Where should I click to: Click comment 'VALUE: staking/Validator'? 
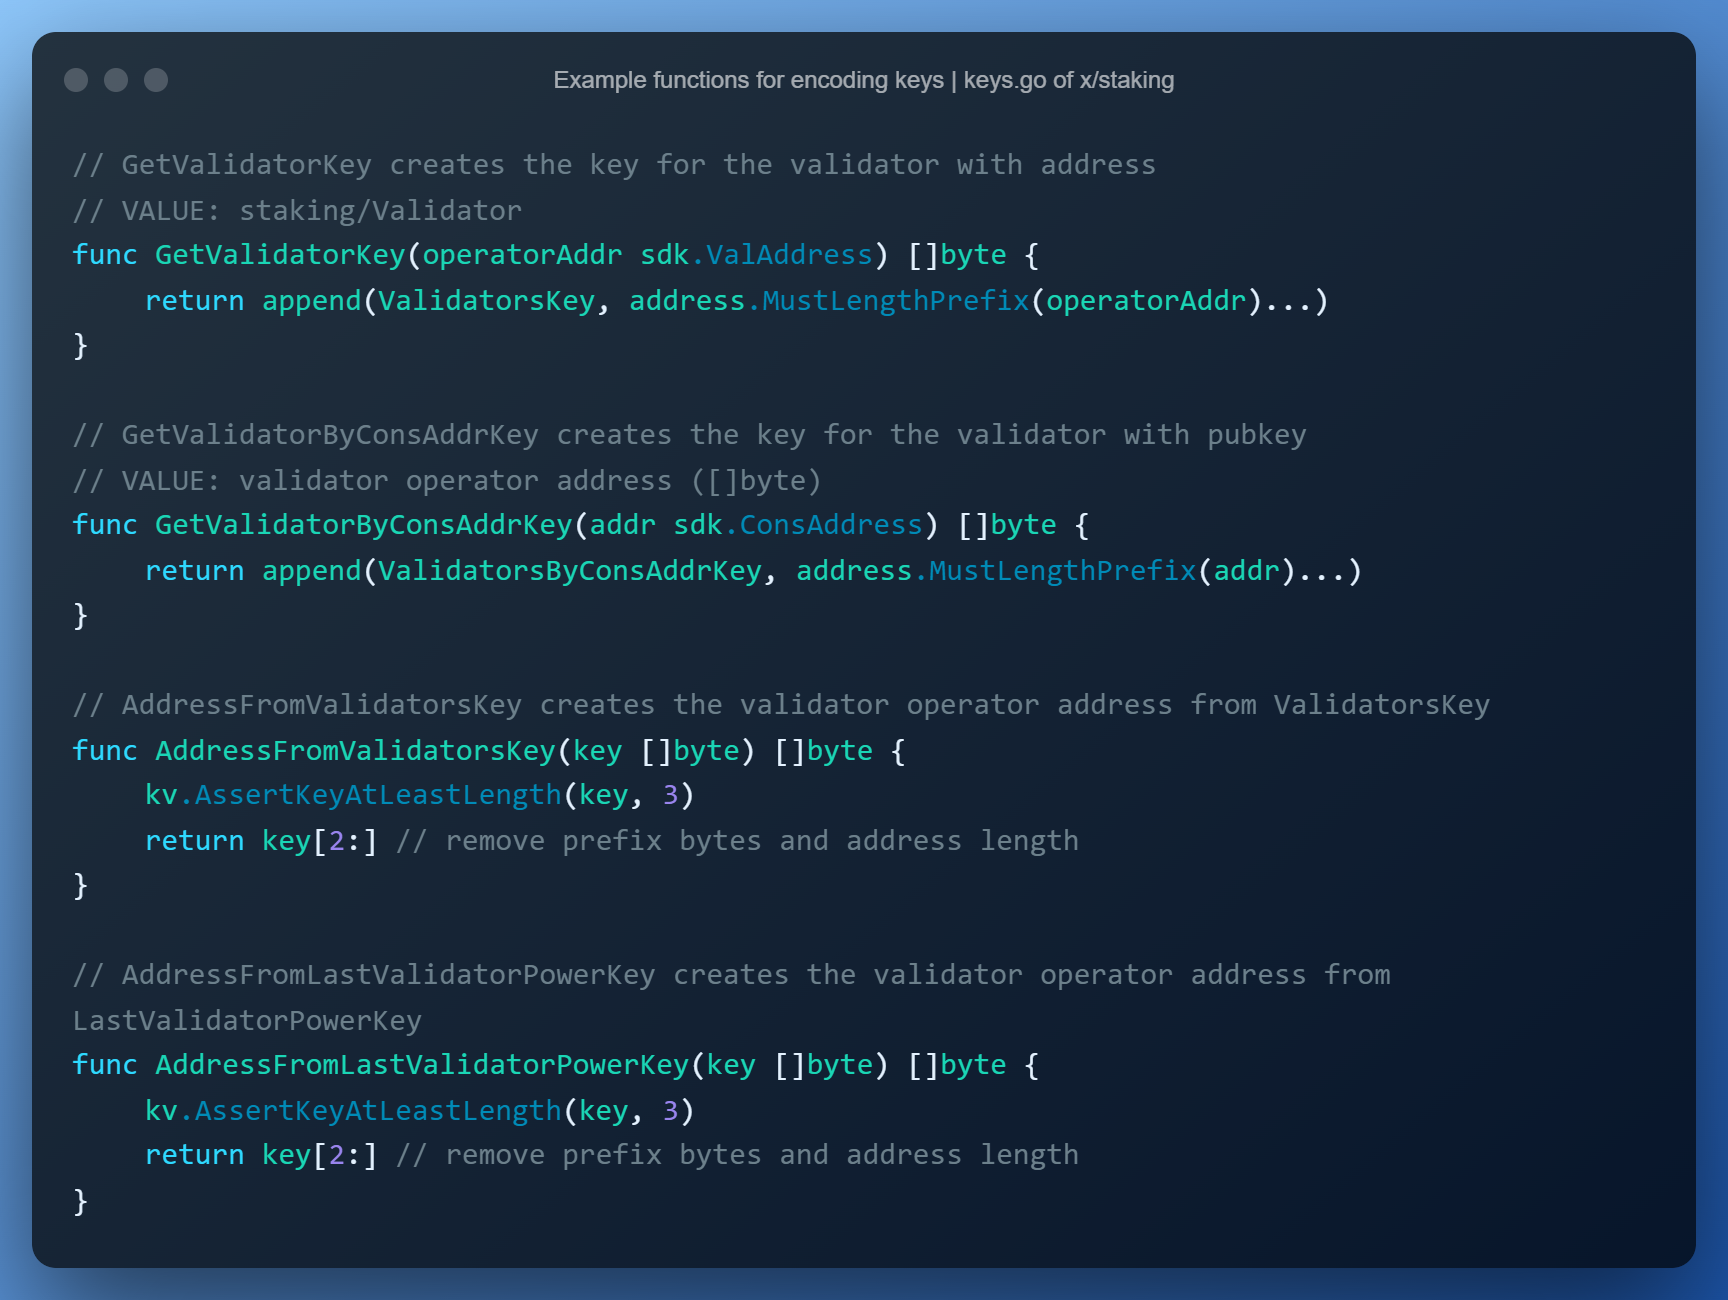[321, 211]
